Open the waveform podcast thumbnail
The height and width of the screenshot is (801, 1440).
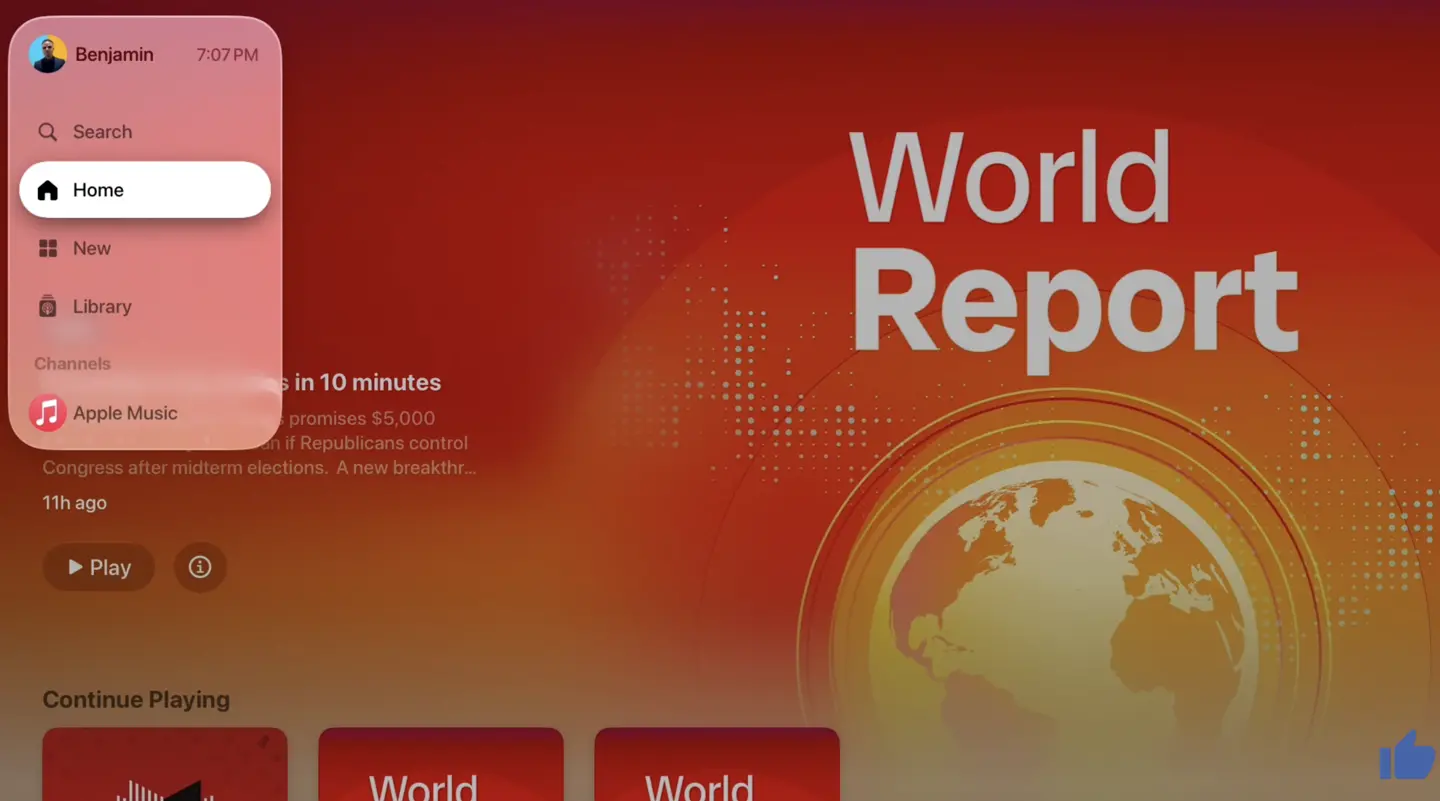[x=165, y=764]
